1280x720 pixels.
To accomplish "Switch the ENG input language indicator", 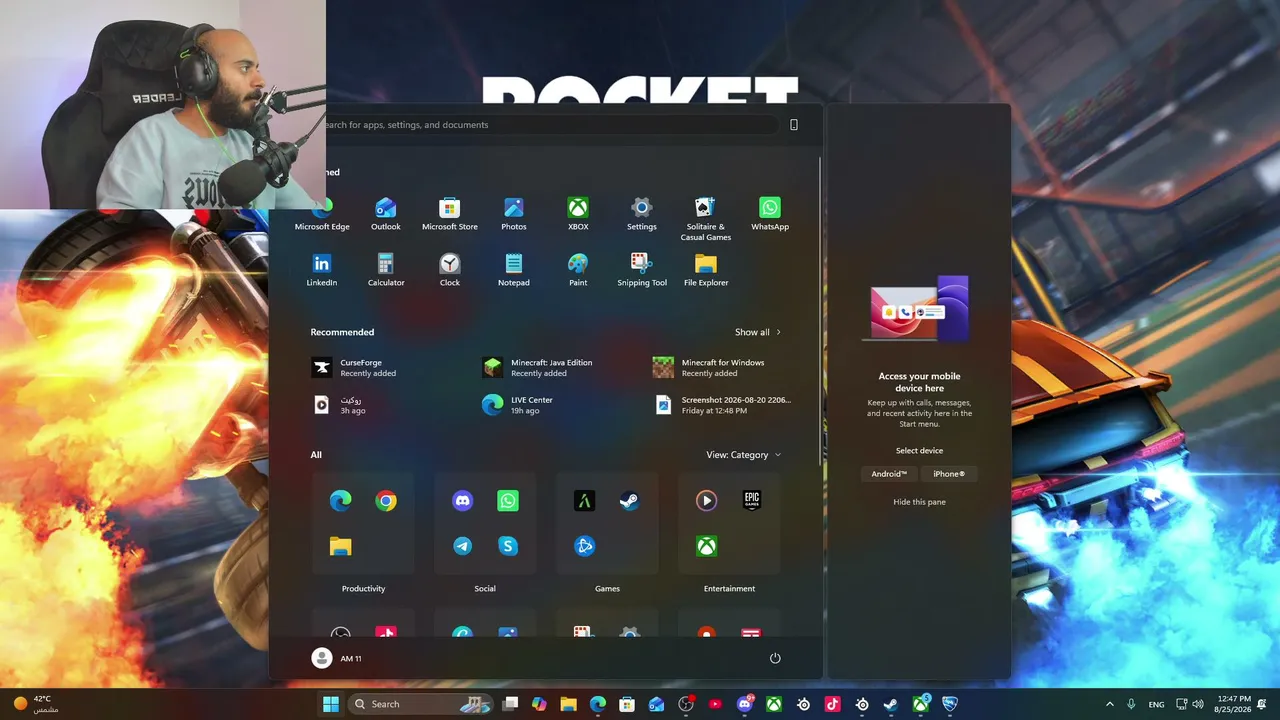I will click(1156, 704).
